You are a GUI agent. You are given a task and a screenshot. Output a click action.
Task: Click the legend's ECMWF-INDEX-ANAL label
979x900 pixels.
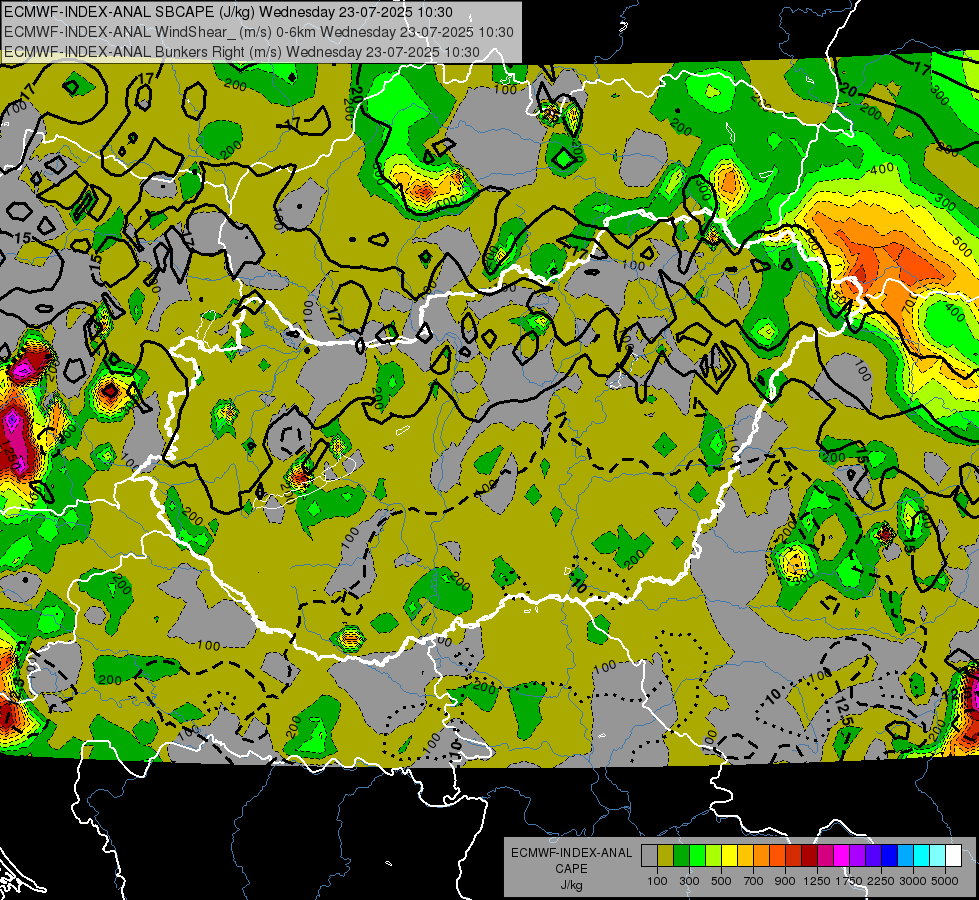[571, 853]
